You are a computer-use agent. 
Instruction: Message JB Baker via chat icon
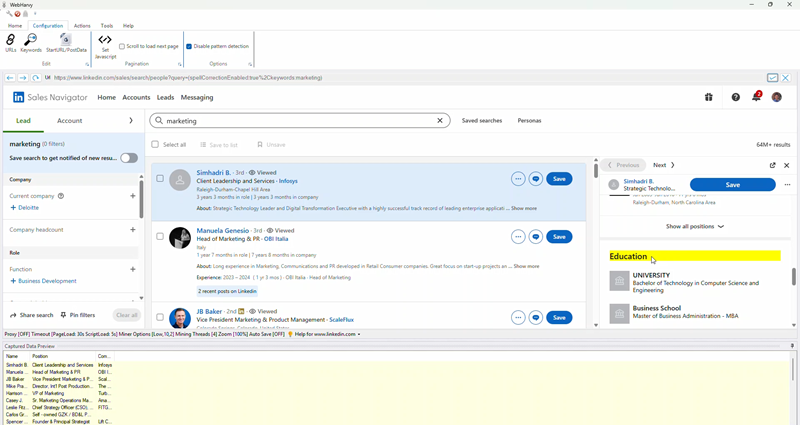536,317
